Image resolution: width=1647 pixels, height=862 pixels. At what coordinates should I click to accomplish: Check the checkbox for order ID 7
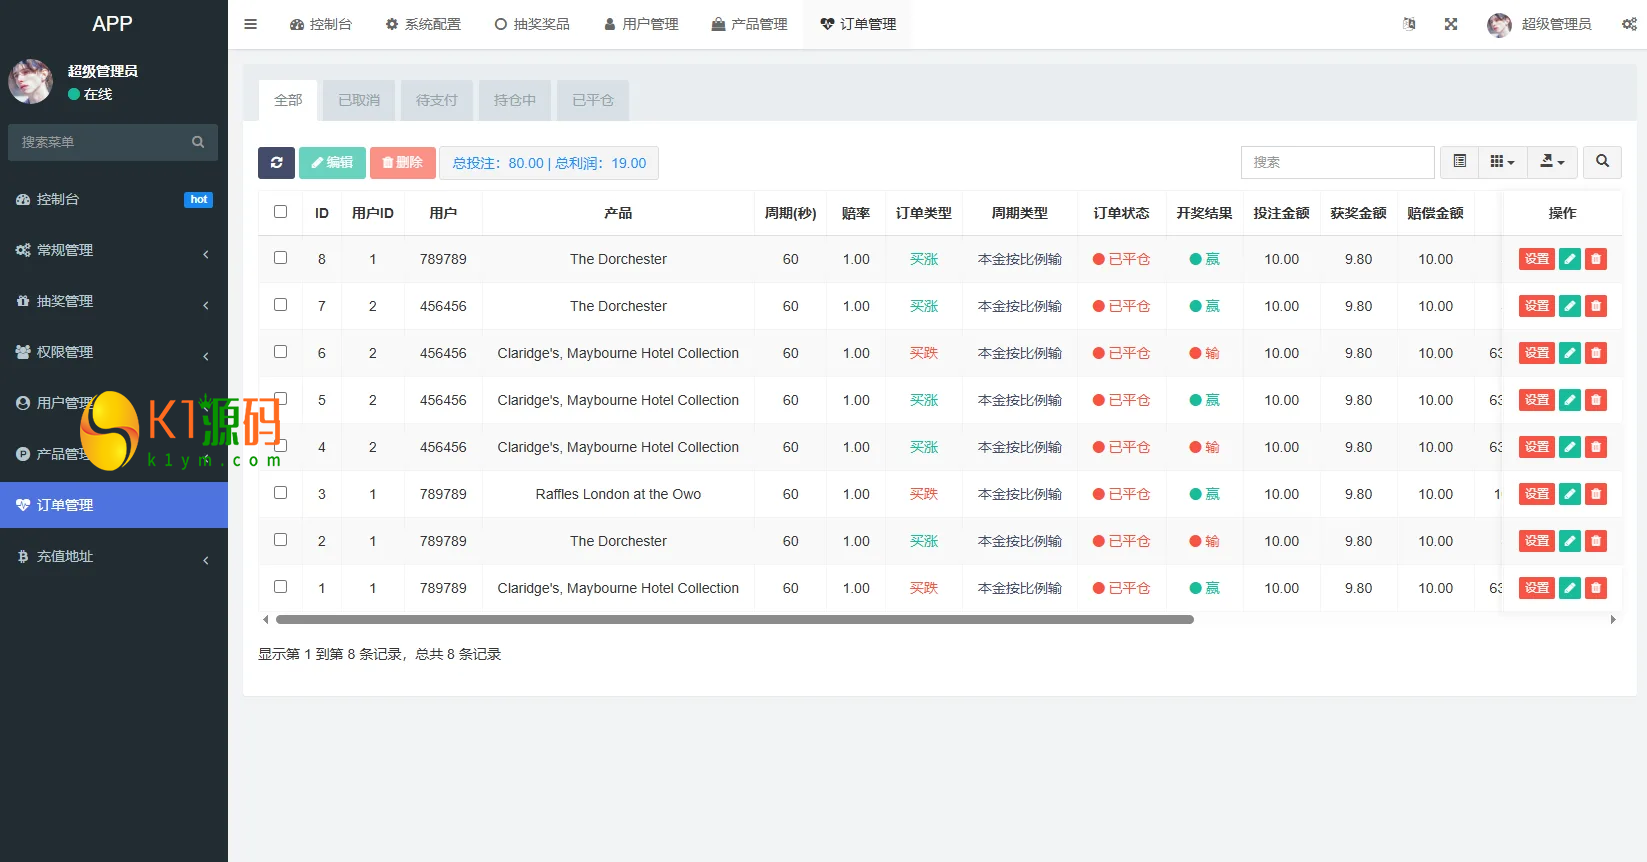(x=280, y=305)
